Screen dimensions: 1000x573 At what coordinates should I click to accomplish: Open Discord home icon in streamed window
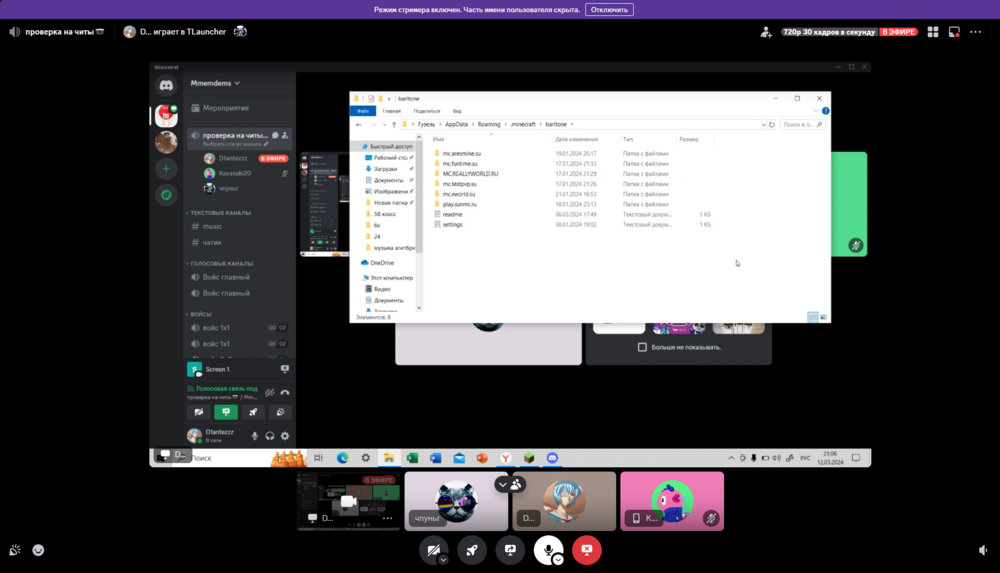tap(166, 85)
